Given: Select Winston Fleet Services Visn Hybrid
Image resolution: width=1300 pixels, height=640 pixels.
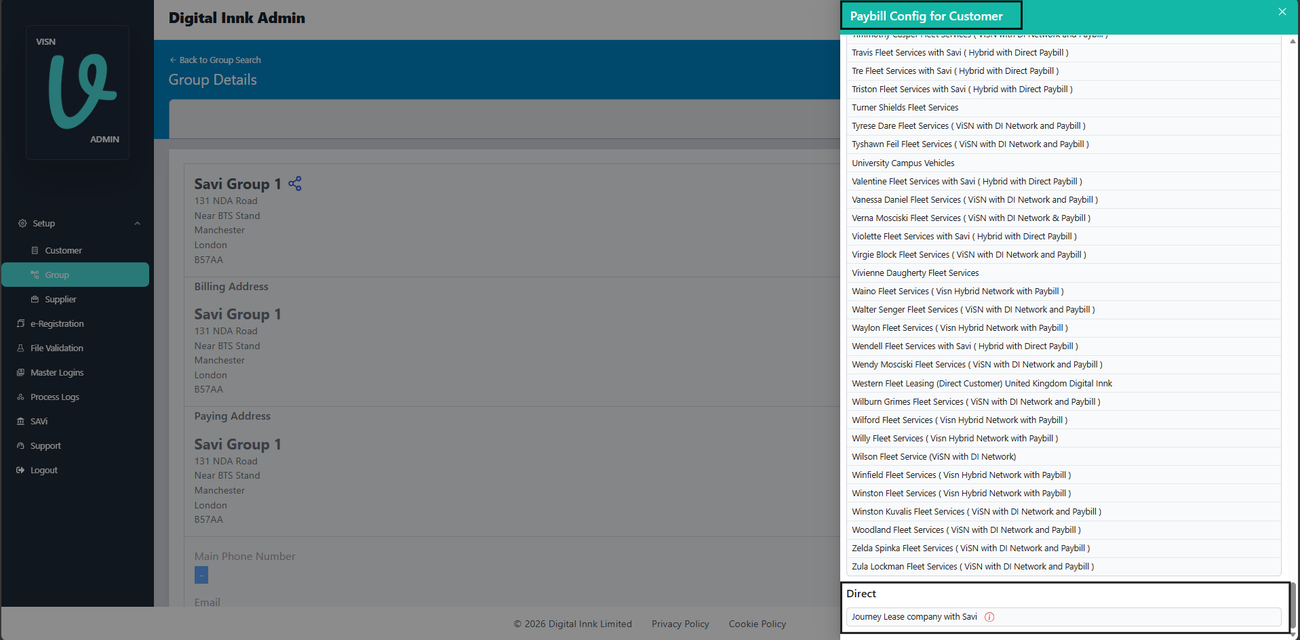Looking at the screenshot, I should click(x=1063, y=493).
